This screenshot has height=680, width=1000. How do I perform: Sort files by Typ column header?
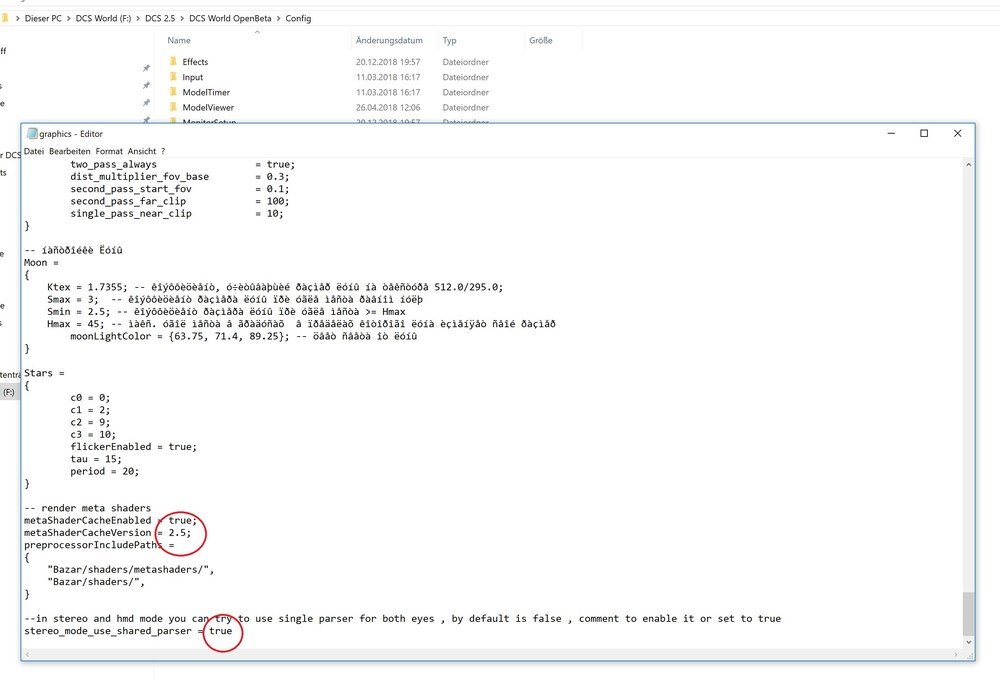450,40
